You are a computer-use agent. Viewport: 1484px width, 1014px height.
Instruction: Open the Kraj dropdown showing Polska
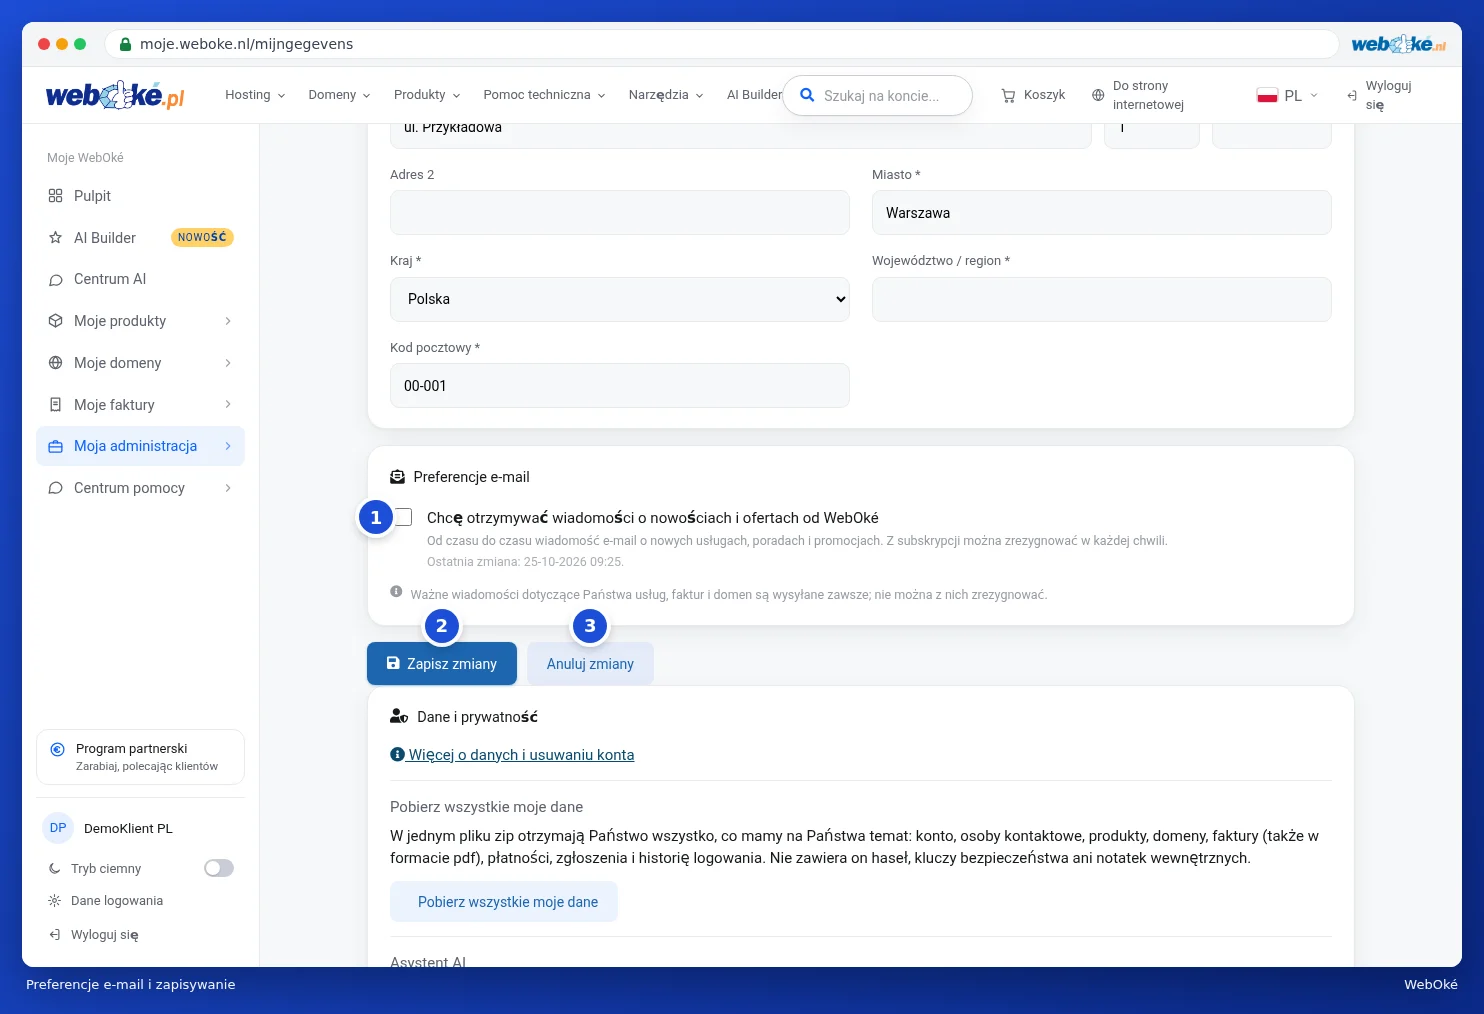(x=620, y=299)
